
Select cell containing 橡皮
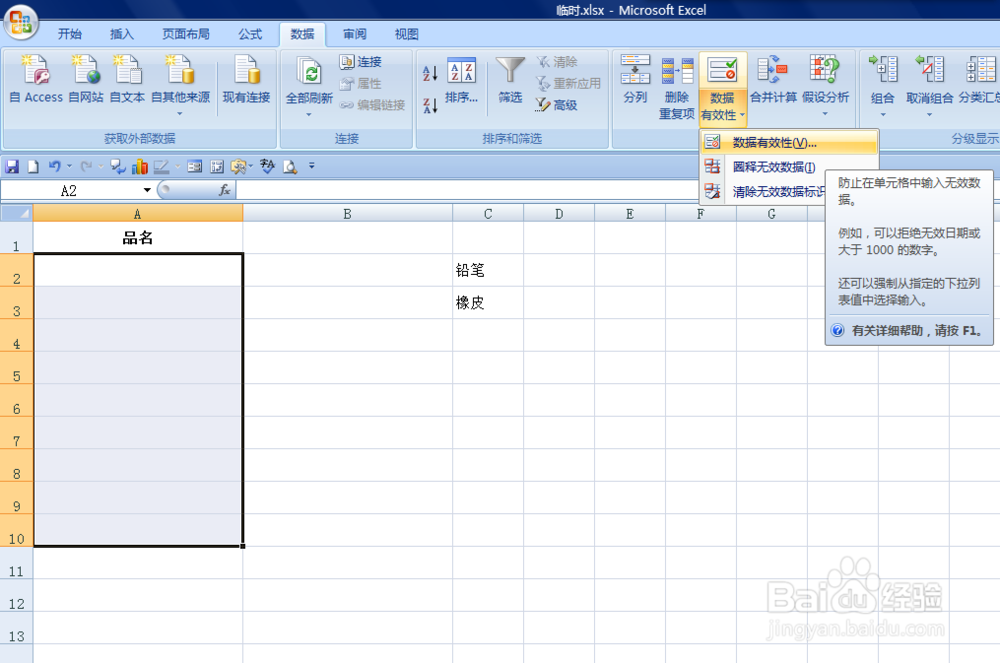click(488, 302)
